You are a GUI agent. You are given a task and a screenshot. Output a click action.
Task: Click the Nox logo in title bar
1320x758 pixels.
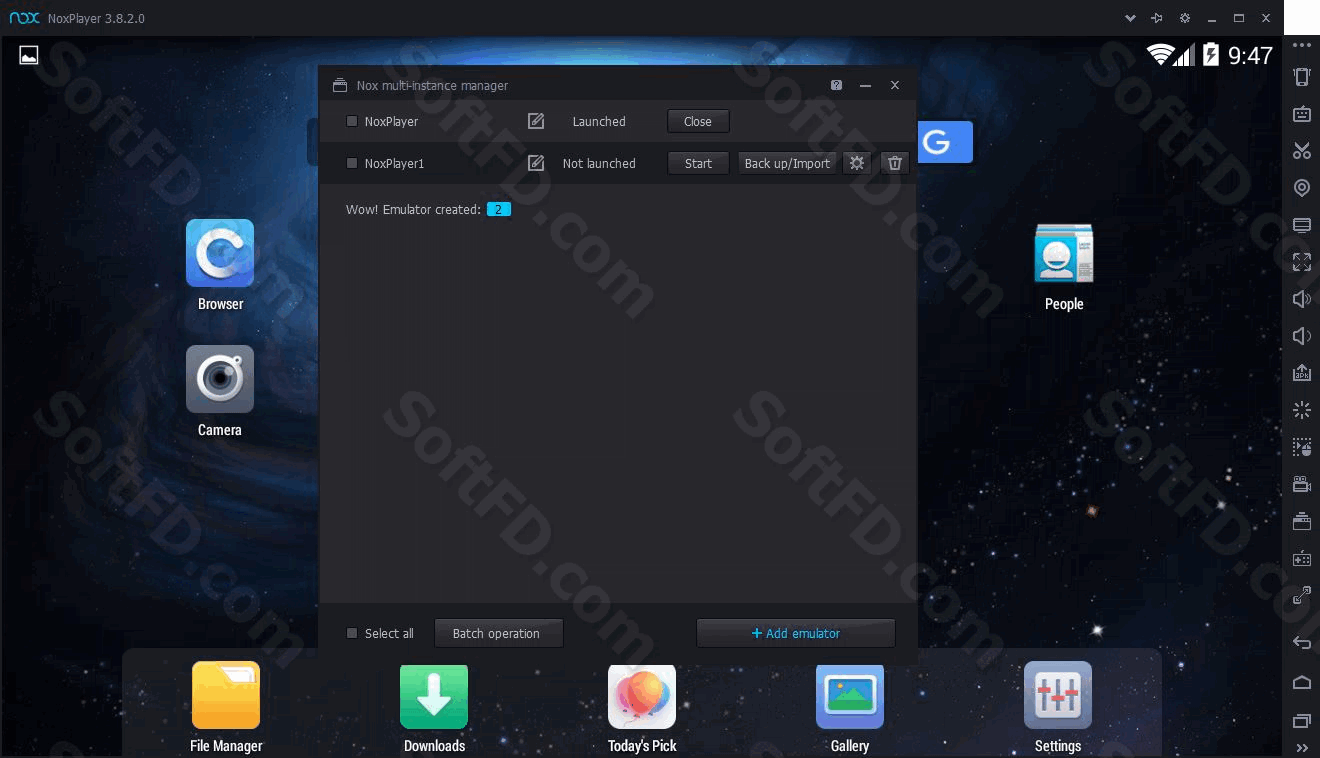point(24,18)
